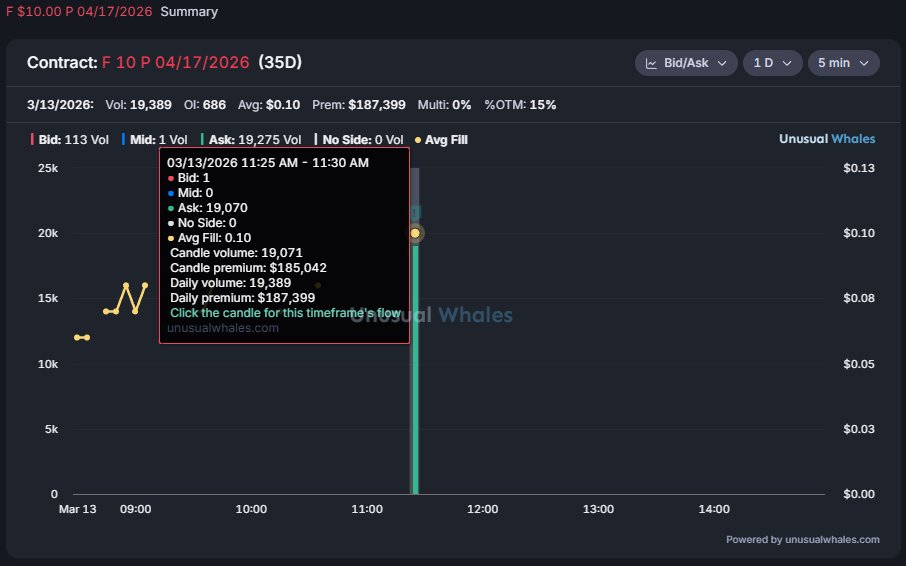Click the Multi: 0% value

click(x=444, y=105)
